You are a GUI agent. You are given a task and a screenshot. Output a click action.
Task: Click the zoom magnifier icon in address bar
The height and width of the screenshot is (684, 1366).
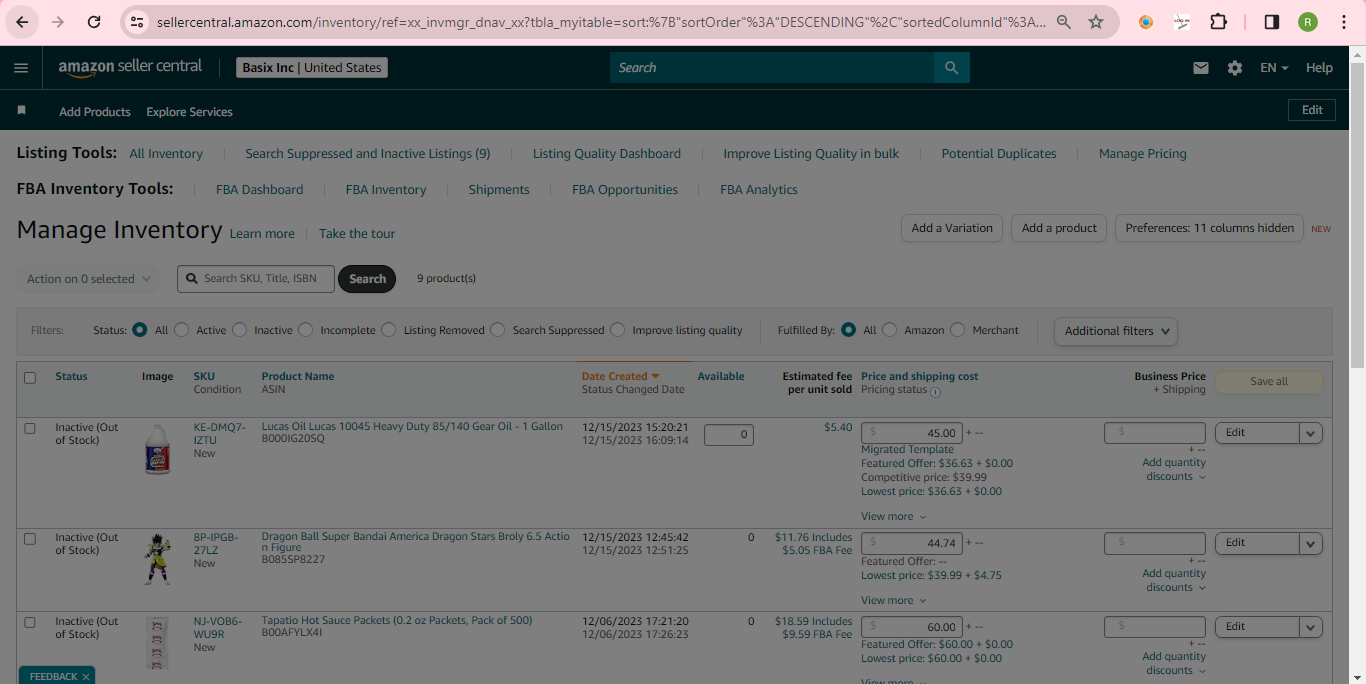[x=1064, y=21]
